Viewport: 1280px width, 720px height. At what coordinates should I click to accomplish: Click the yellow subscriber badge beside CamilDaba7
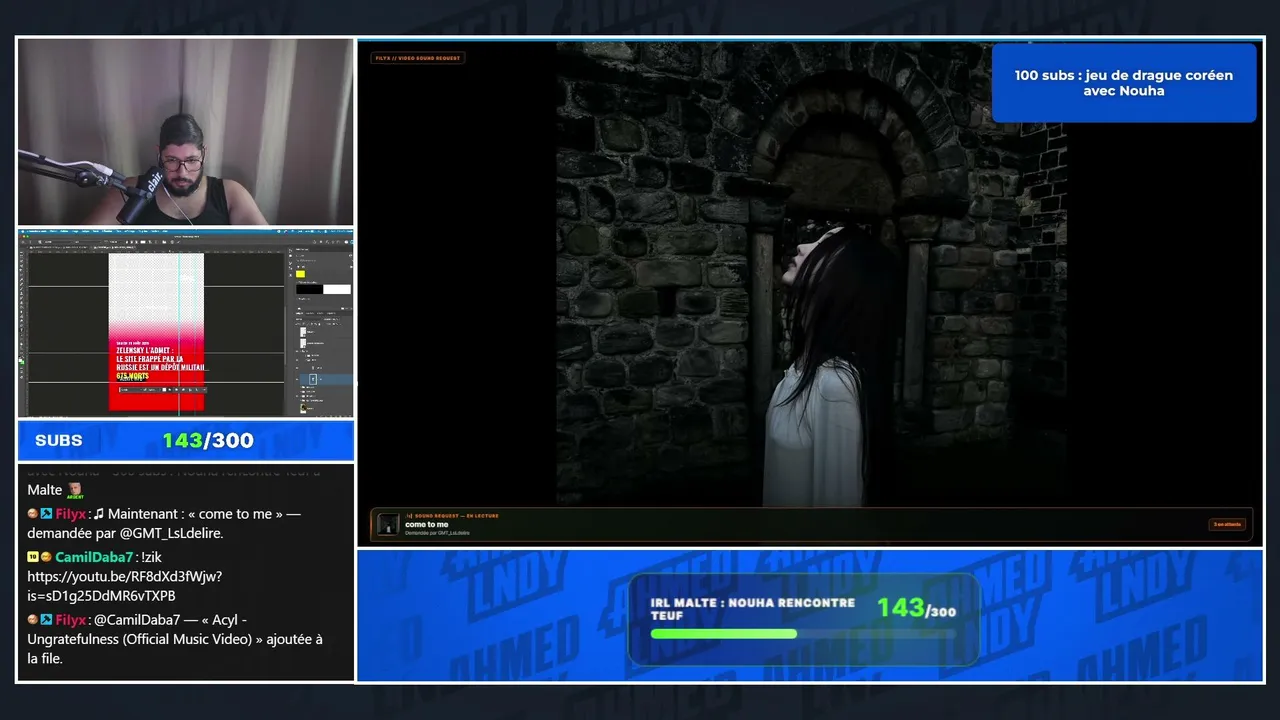tap(33, 557)
